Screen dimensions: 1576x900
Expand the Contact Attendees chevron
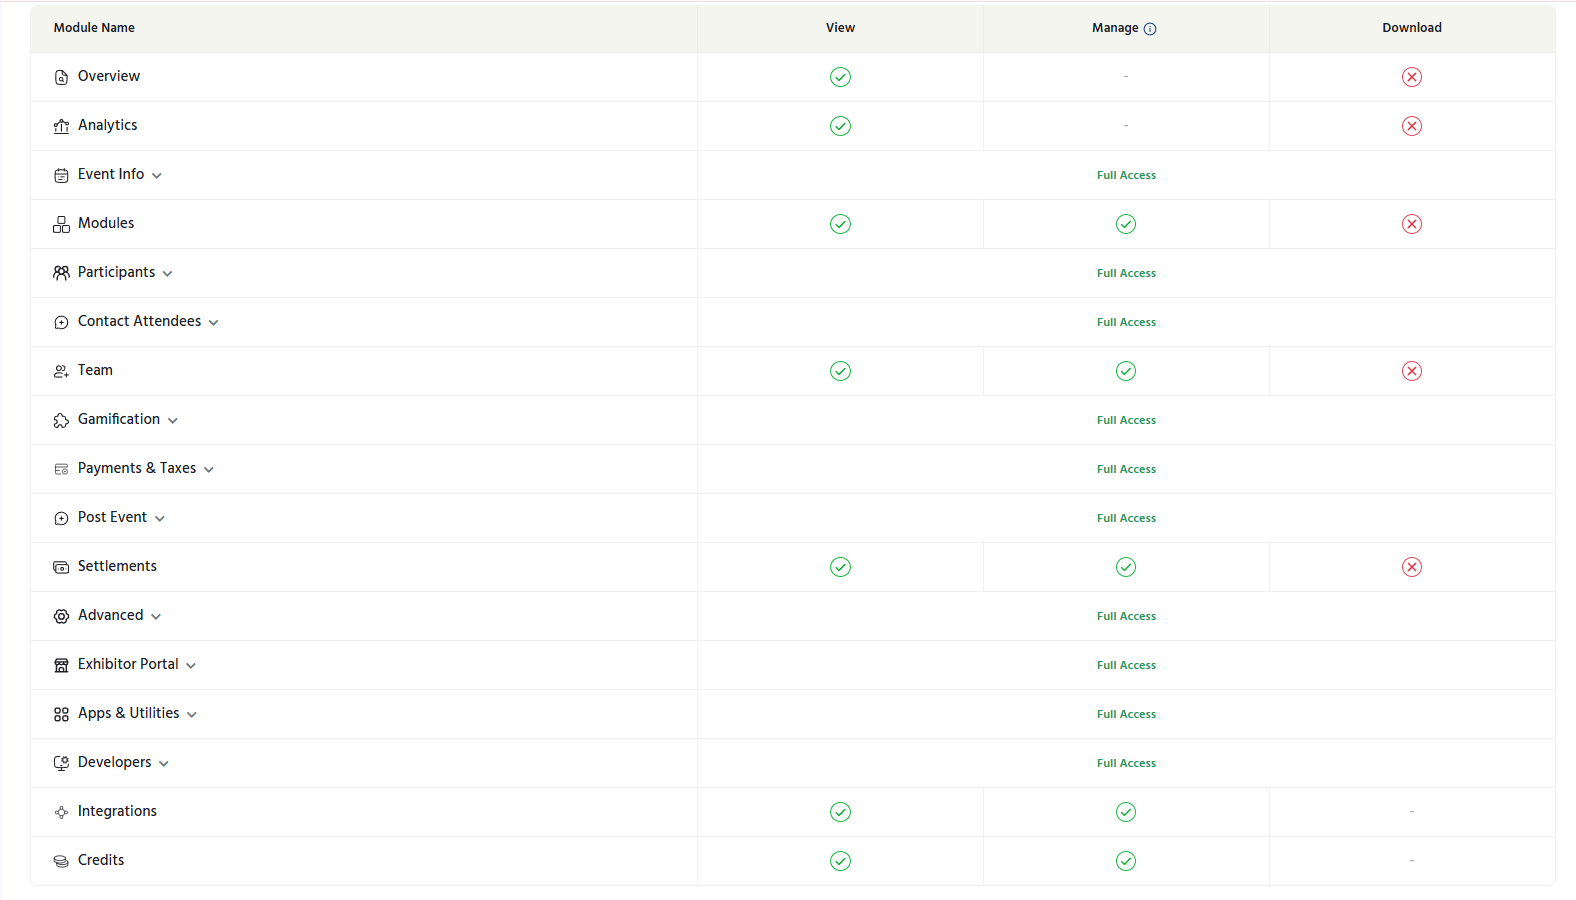(213, 323)
